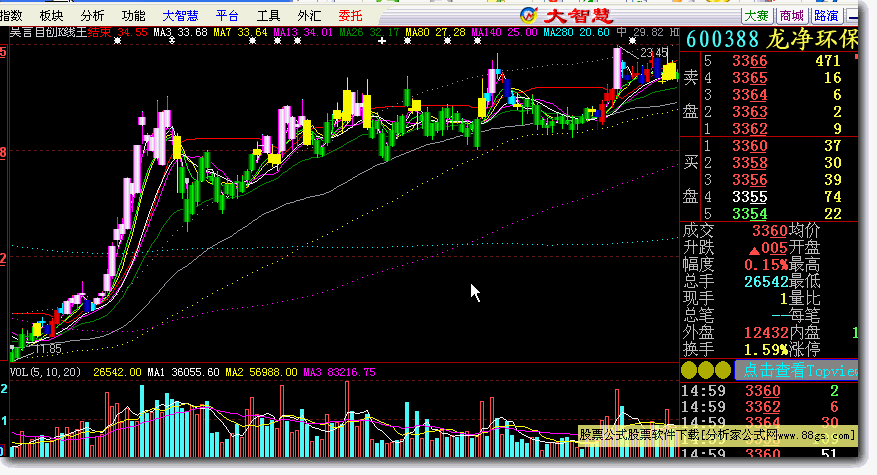Click the 外盘 value 12432

[766, 333]
